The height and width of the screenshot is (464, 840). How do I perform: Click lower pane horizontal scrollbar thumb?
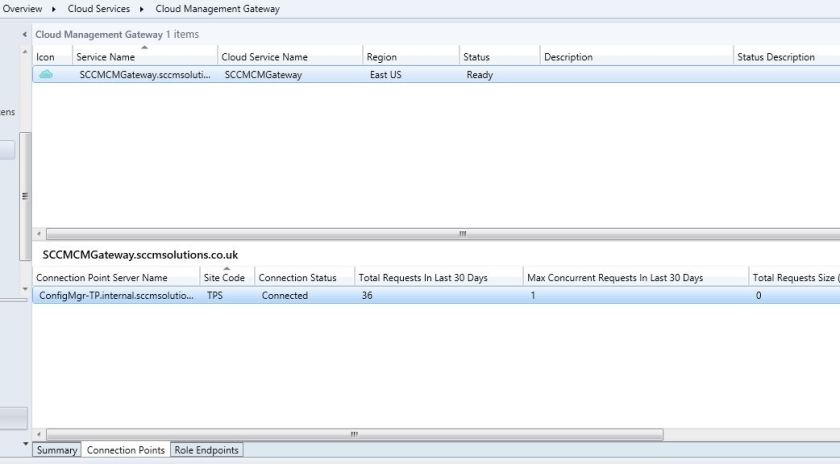(355, 434)
